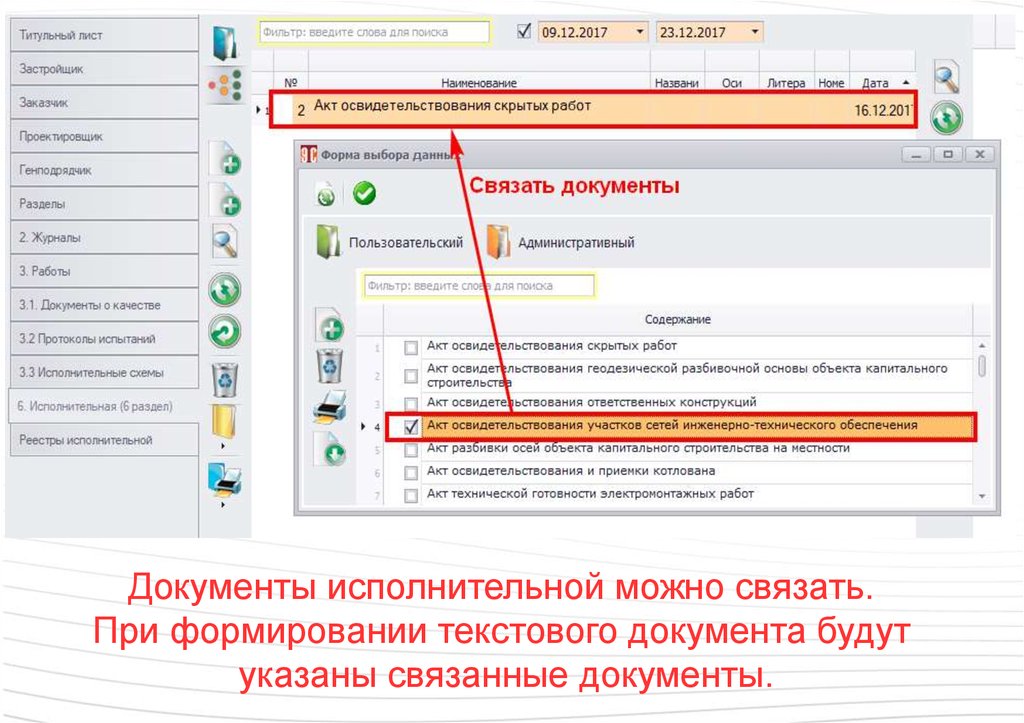Click the lower add-document plus icon in the vertical toolbar

pyautogui.click(x=225, y=199)
